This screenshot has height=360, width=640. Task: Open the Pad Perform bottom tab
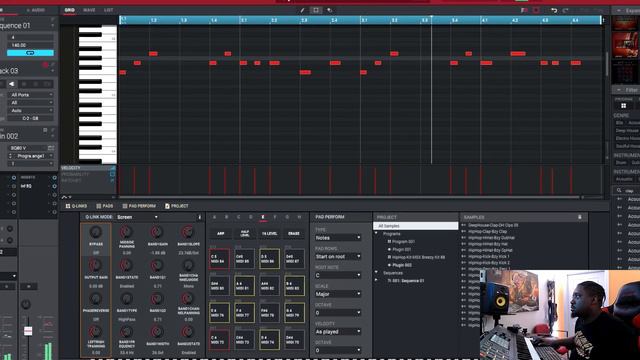coord(139,206)
